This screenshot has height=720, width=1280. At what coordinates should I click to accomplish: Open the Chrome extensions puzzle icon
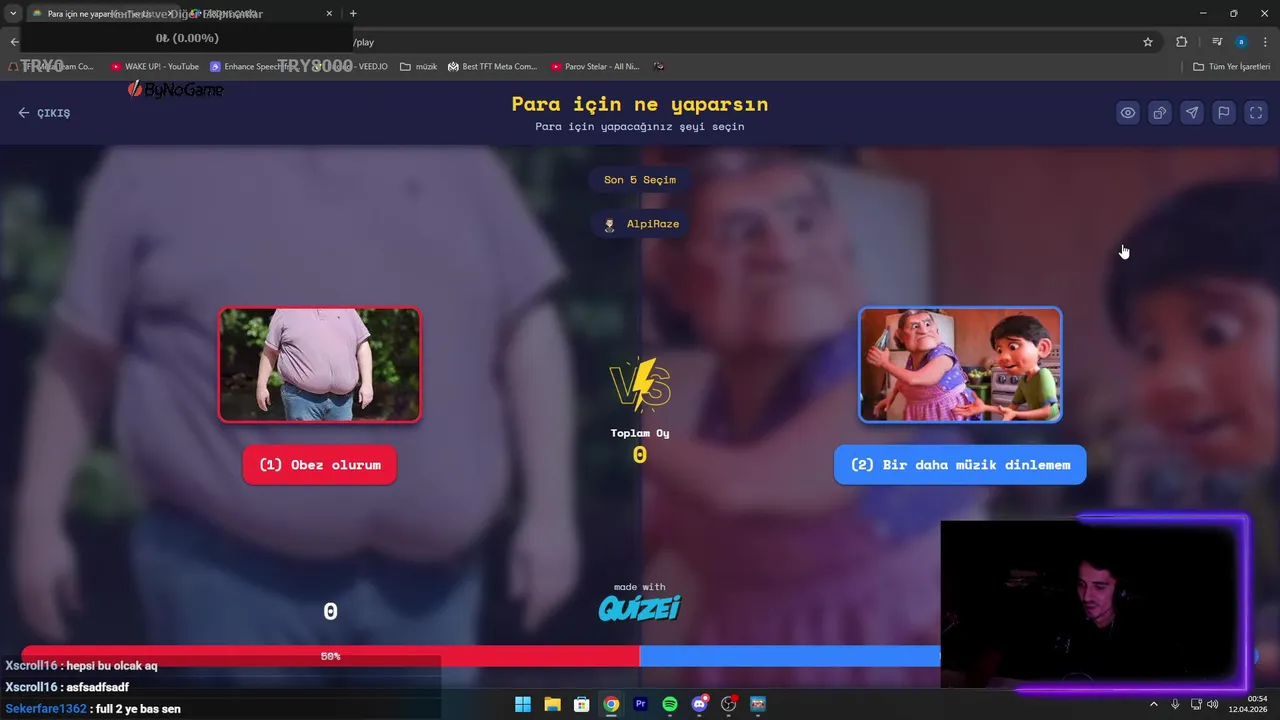1182,42
